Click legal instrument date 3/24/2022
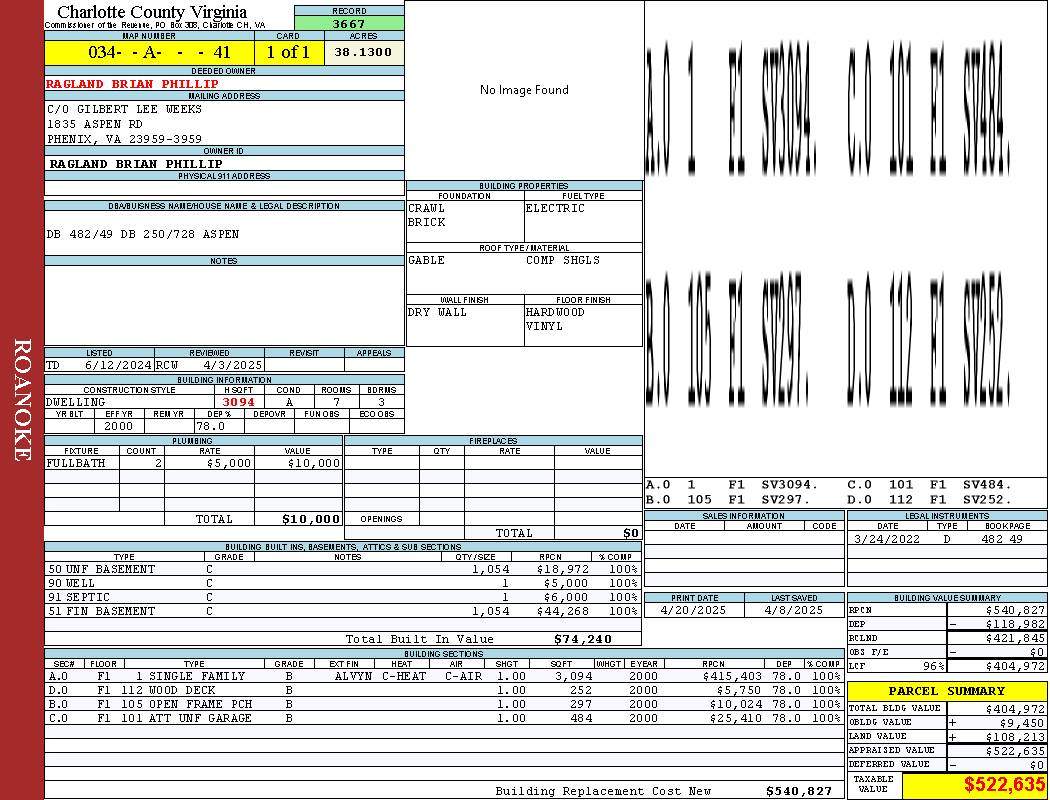 (887, 539)
